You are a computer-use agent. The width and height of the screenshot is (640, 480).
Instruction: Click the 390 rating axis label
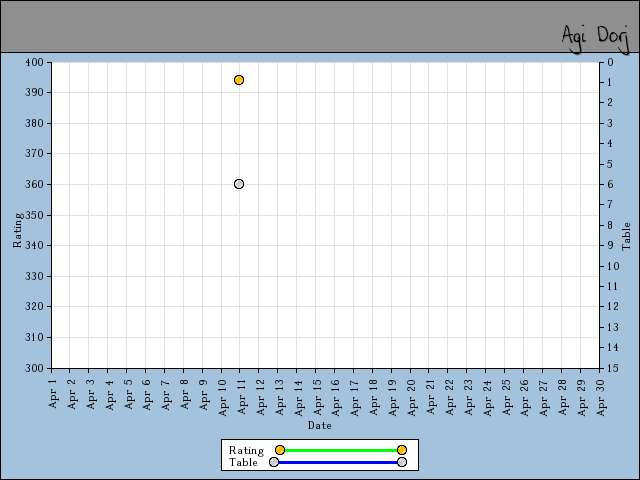tap(34, 93)
